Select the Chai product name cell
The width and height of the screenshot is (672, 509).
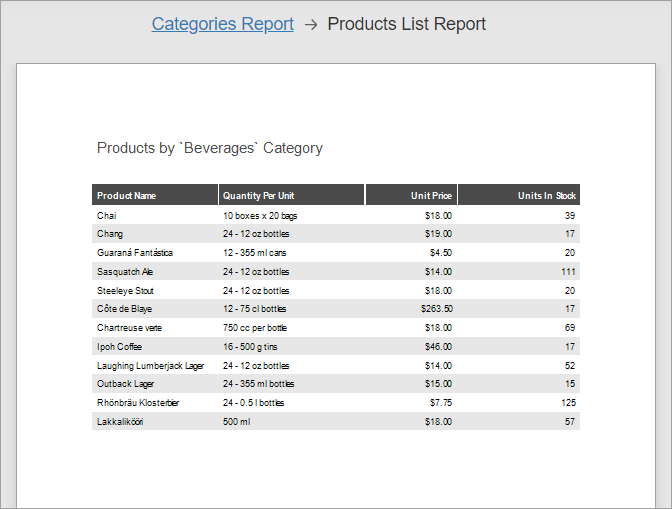[x=107, y=215]
